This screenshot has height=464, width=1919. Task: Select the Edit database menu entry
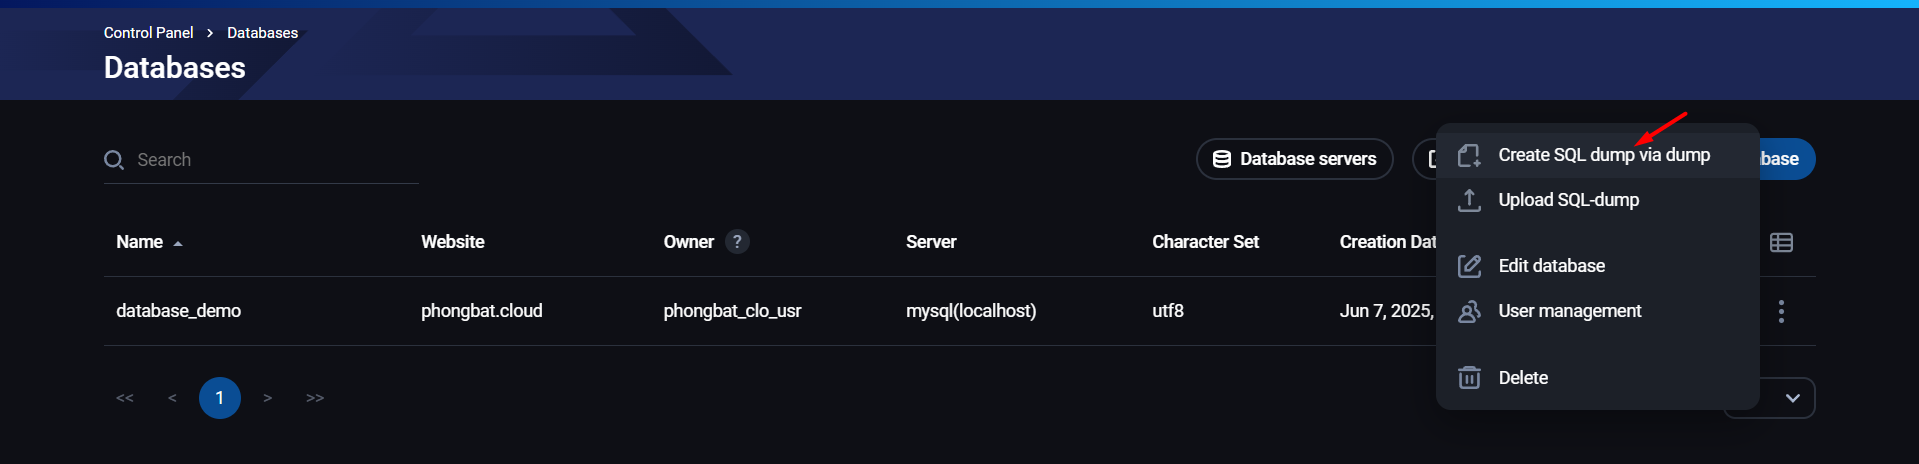coord(1551,266)
